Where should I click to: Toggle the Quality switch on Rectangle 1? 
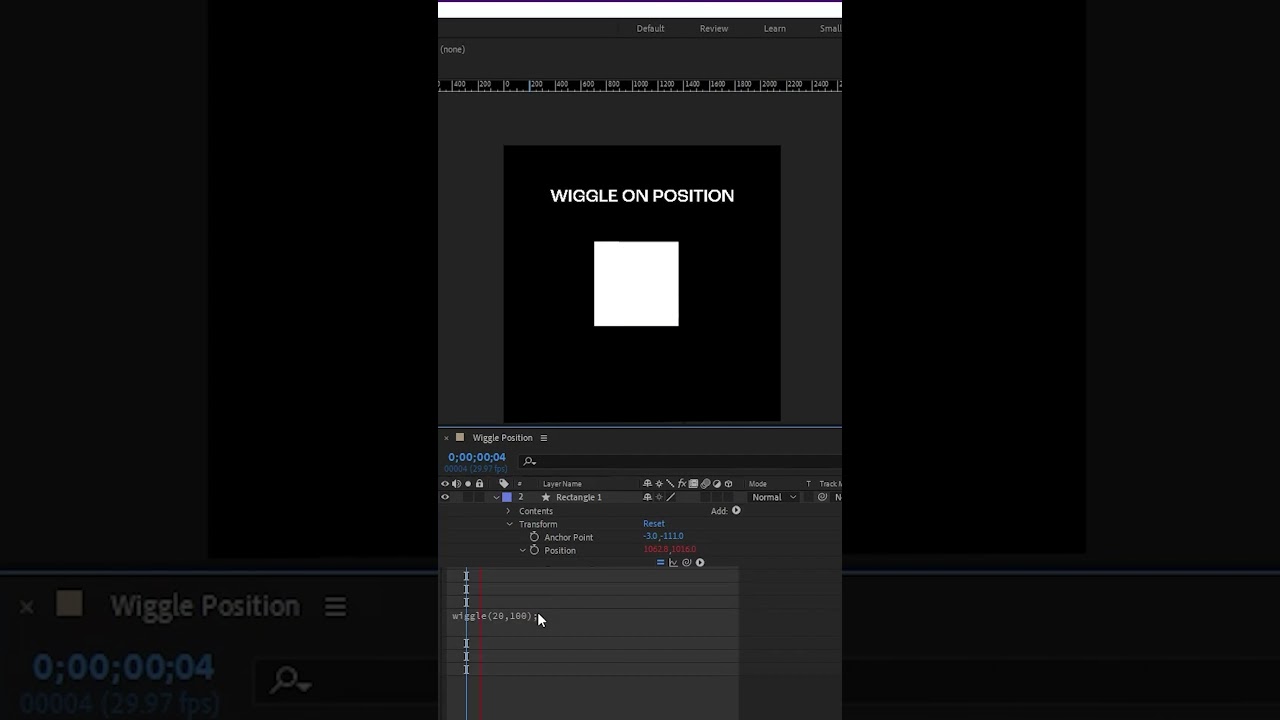point(670,497)
